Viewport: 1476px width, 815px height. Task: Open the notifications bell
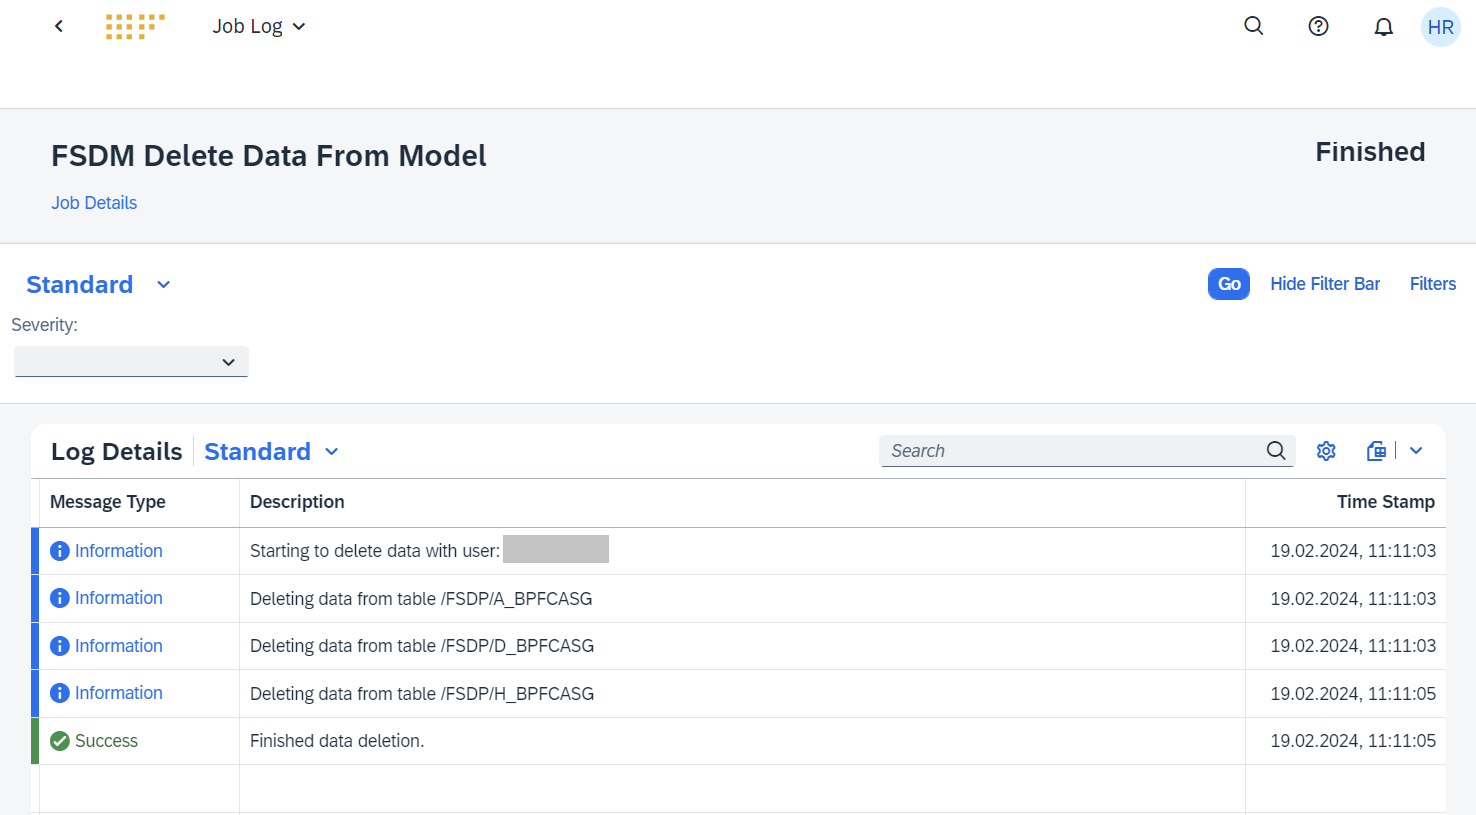tap(1383, 27)
